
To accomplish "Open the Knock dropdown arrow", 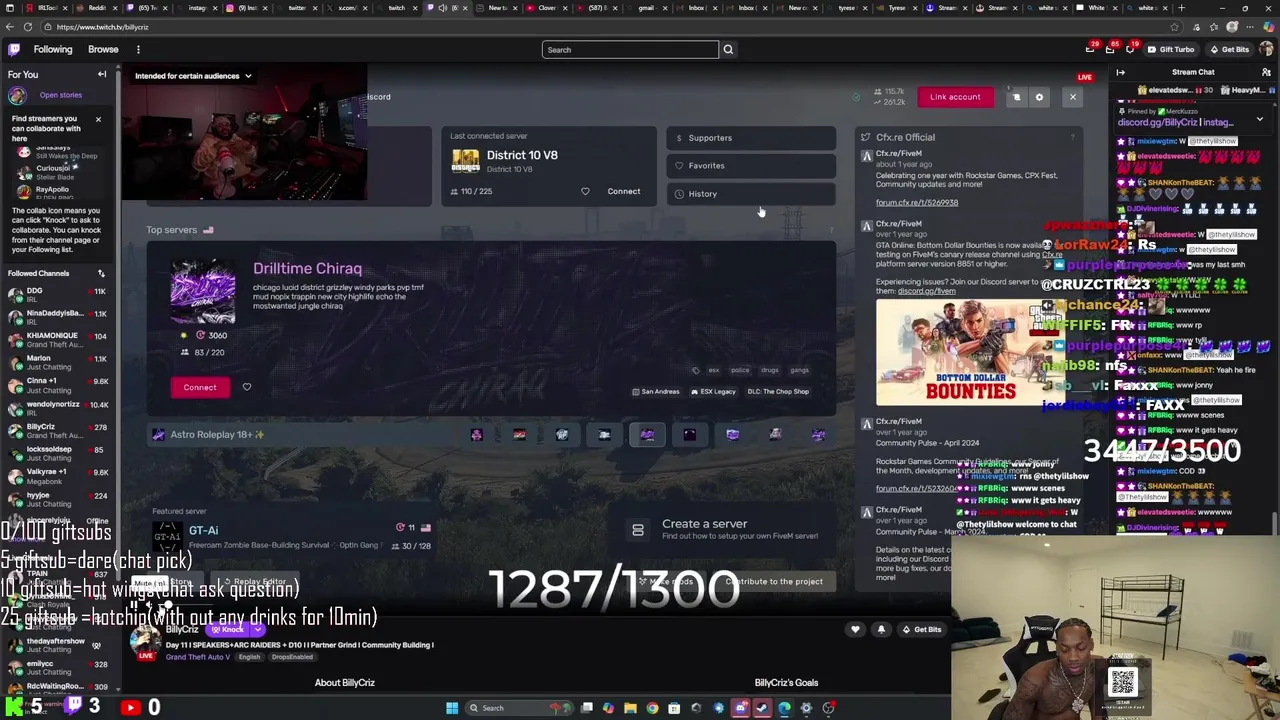I will [258, 629].
